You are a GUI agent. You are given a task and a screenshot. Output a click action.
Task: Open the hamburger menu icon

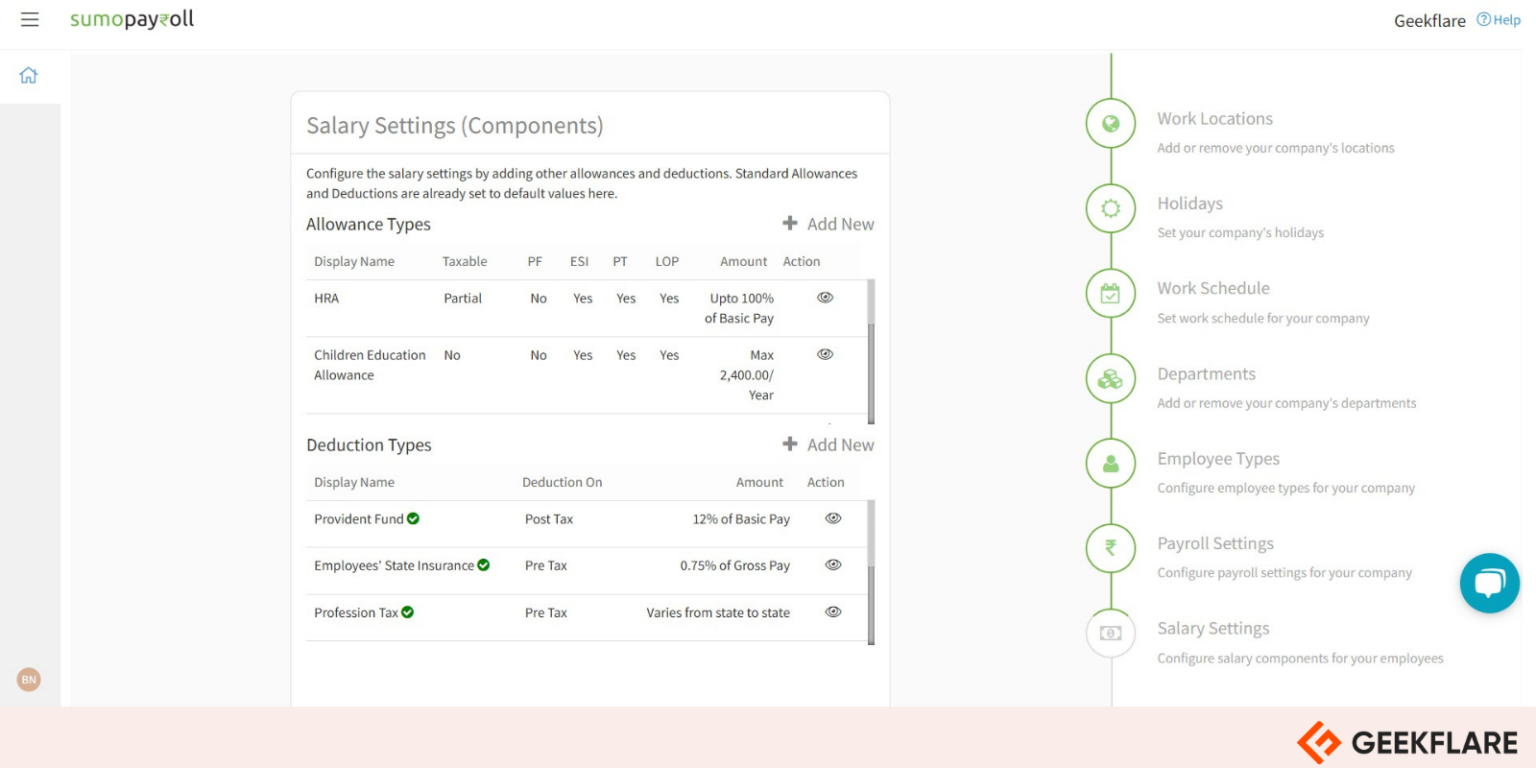tap(30, 20)
